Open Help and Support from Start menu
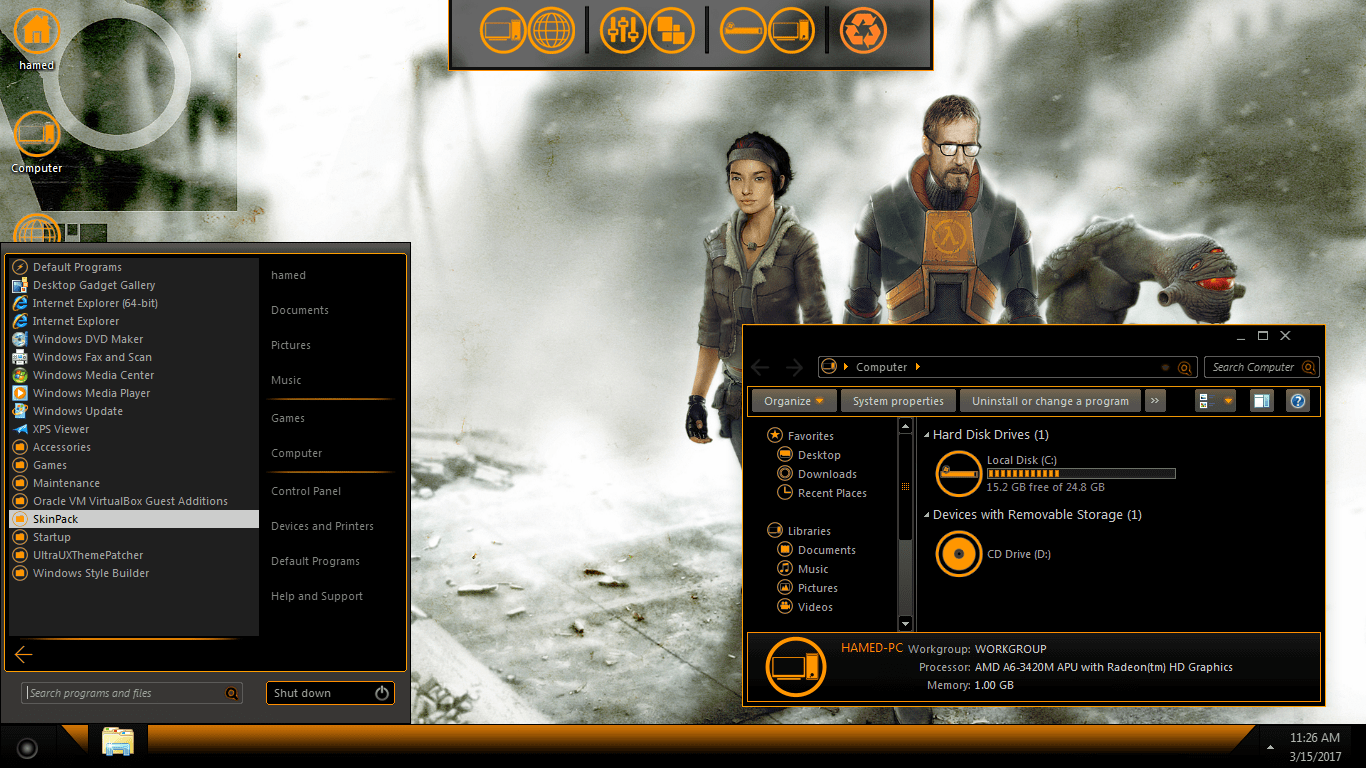Screen dimensions: 1366x768 [x=317, y=596]
